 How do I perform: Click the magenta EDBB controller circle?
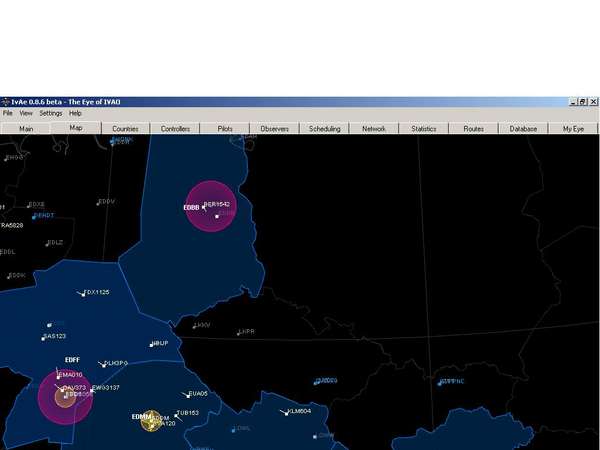[x=211, y=206]
